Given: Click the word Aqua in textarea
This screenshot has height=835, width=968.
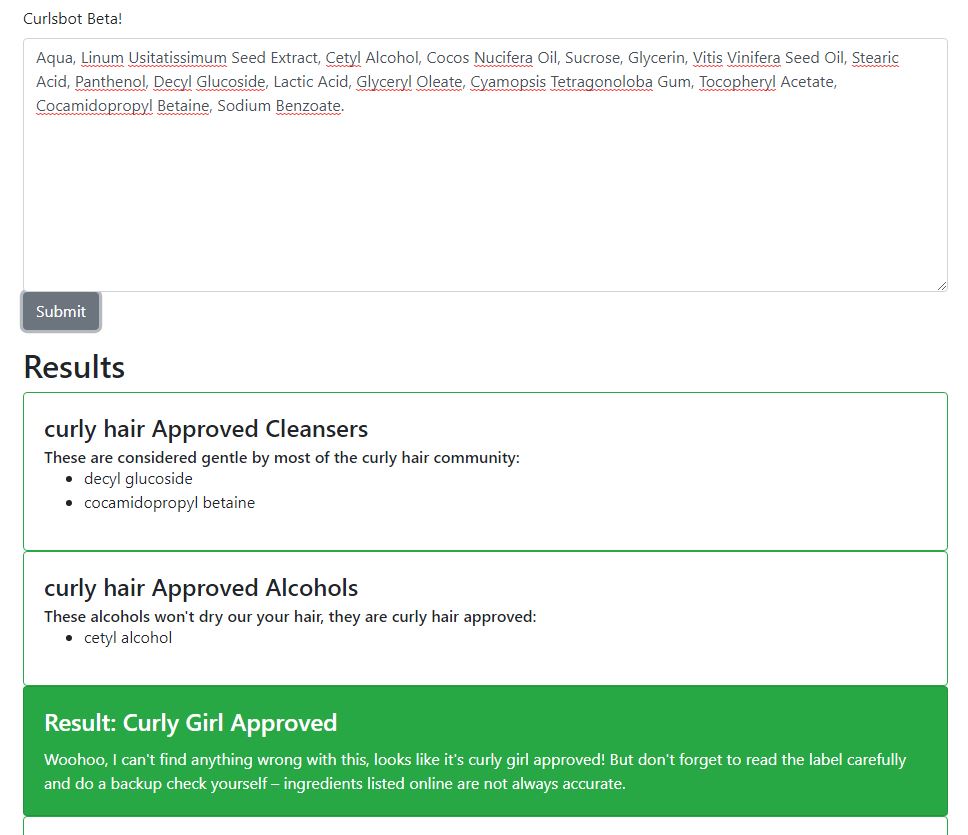Looking at the screenshot, I should click(x=54, y=58).
